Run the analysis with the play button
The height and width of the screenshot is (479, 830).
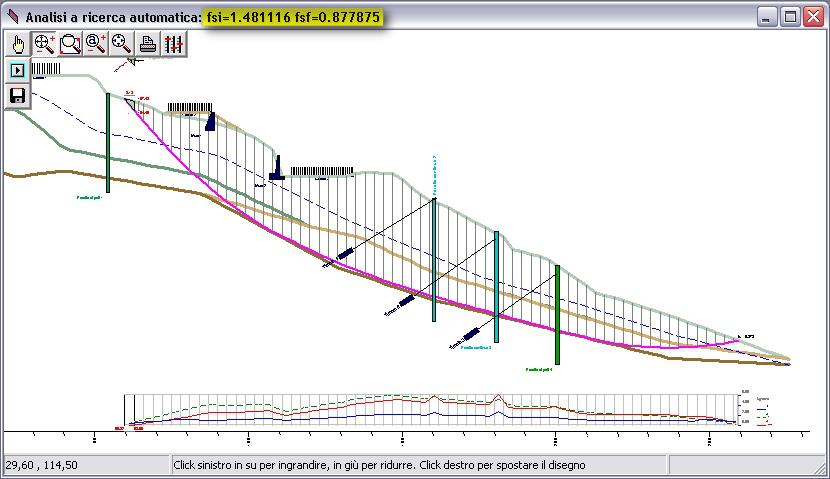tap(17, 70)
